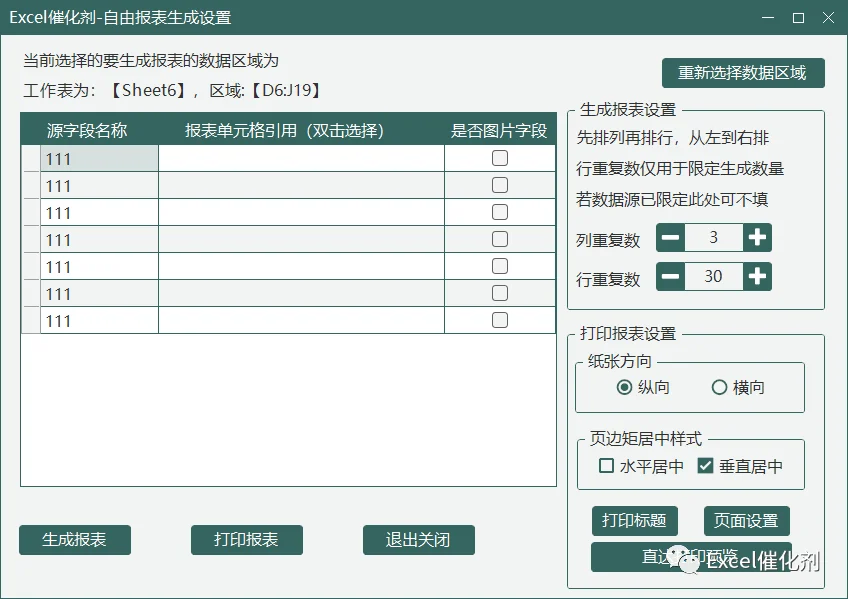Click the 直接打印预览 button
Screen dimensions: 848x599
pos(691,557)
